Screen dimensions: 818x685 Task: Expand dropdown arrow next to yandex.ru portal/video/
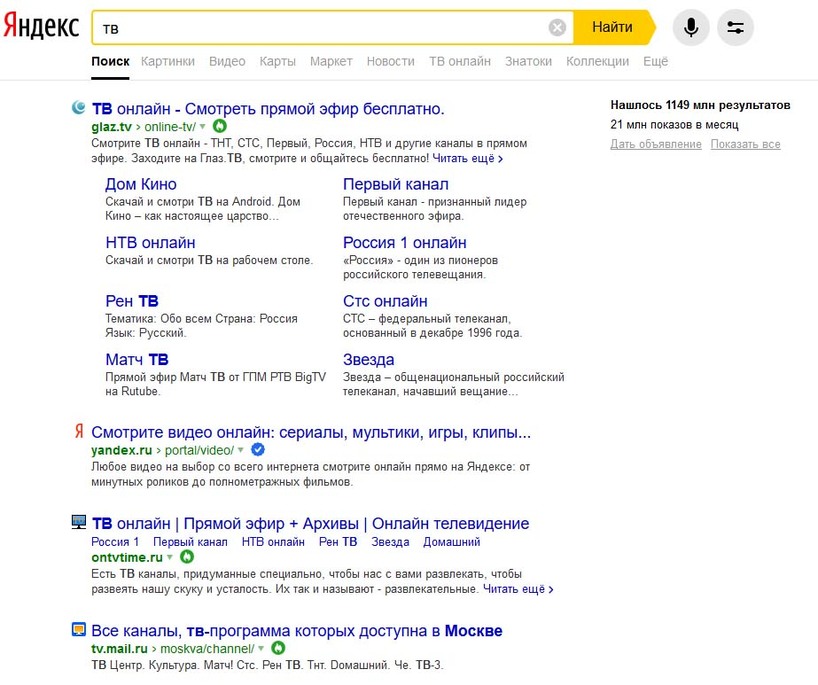[x=240, y=450]
